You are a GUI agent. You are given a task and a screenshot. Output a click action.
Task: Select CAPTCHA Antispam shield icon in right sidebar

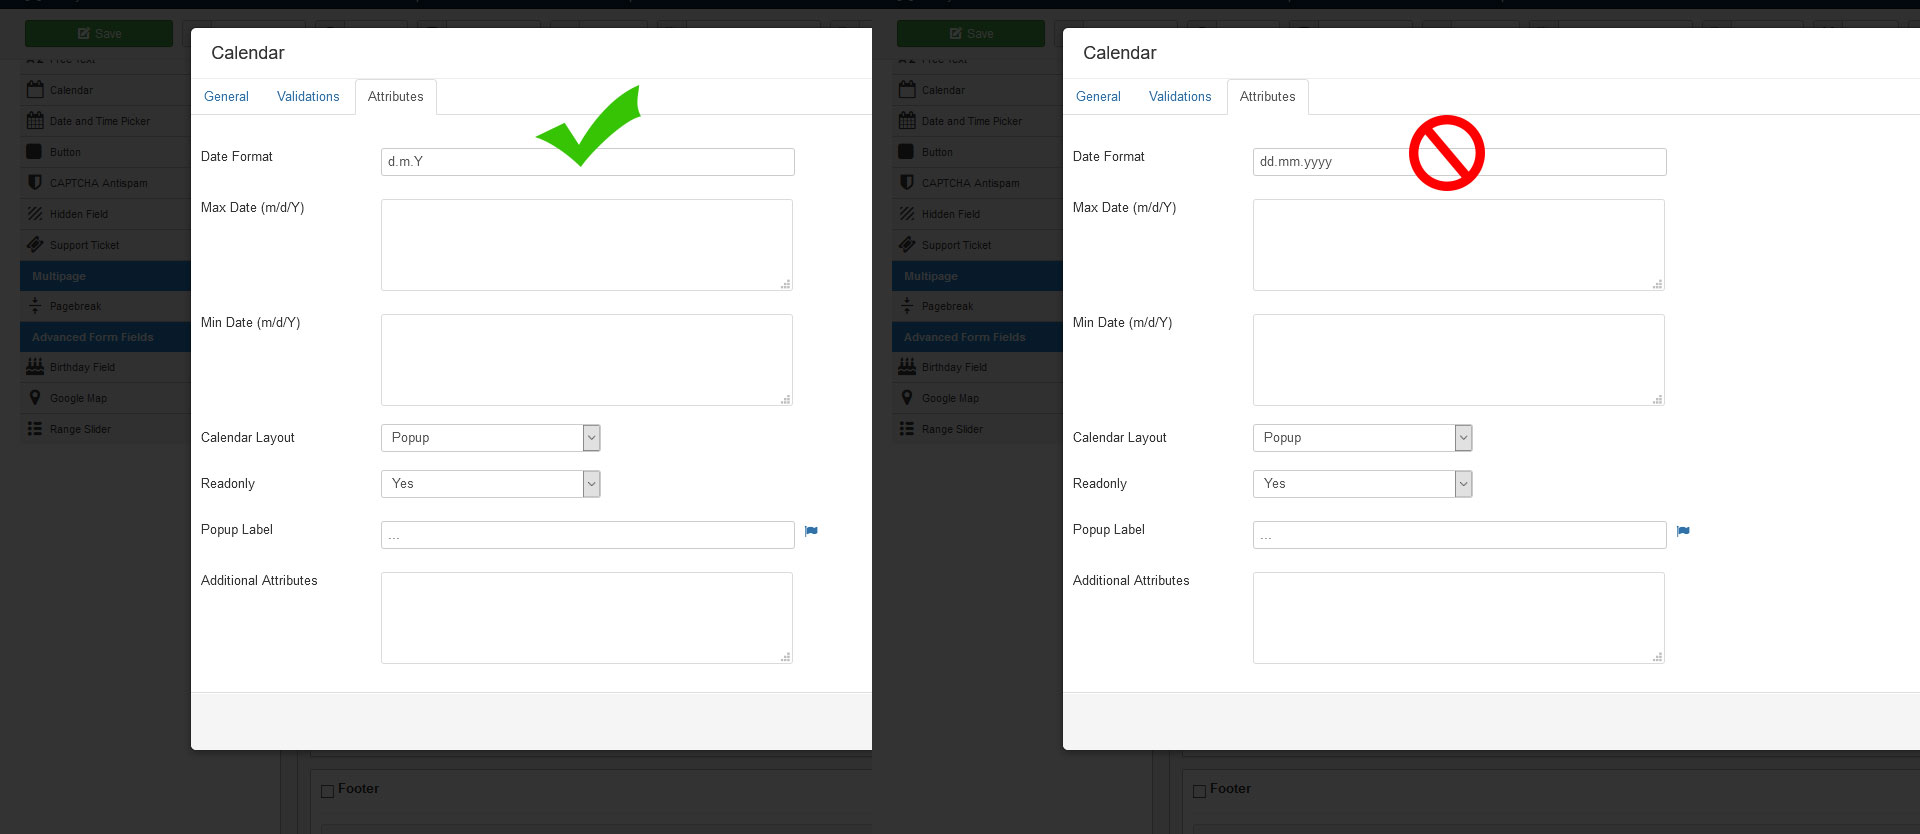pos(907,182)
